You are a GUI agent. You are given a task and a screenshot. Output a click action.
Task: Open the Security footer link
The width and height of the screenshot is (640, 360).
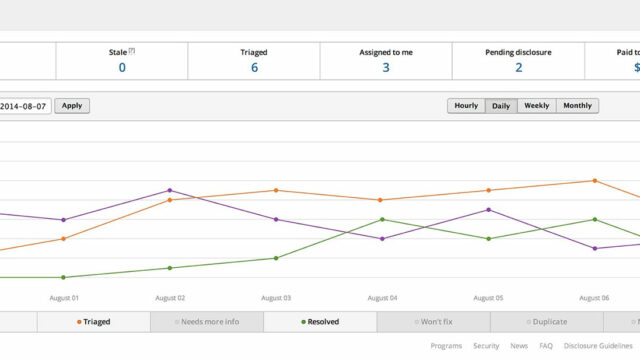[486, 346]
